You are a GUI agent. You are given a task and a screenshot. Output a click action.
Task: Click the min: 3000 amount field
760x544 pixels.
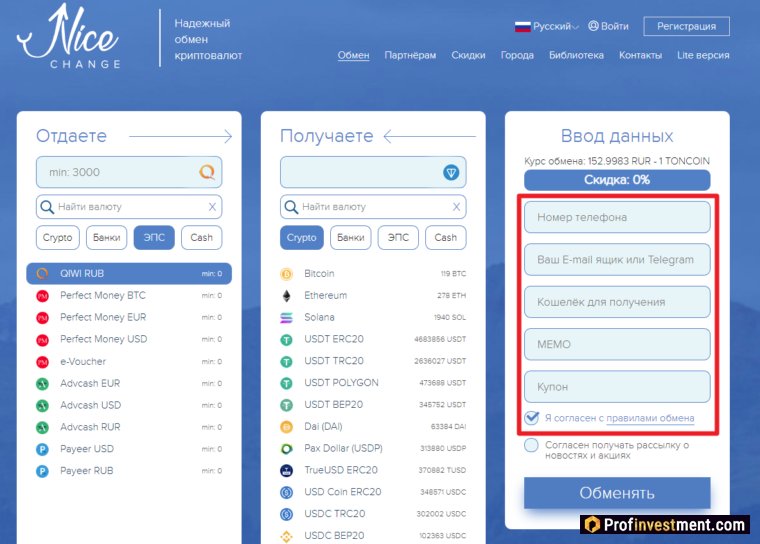129,172
